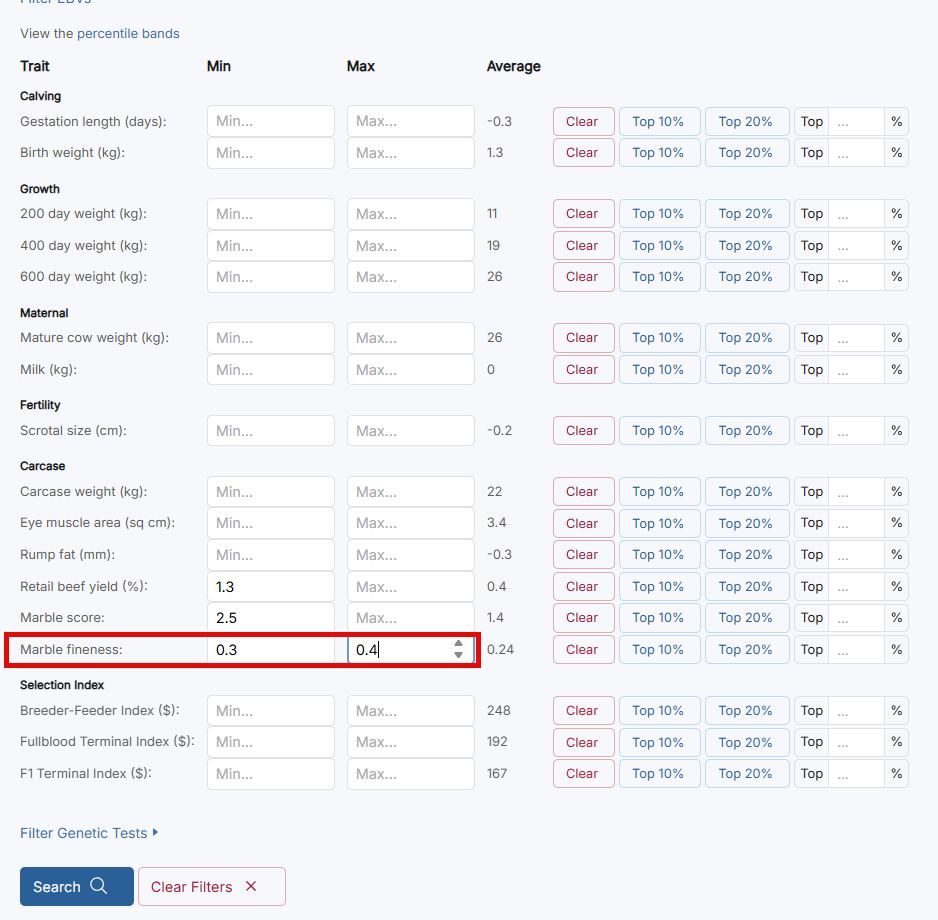Expand the Filter Genetic Tests section
The width and height of the screenshot is (938, 920).
tap(89, 833)
